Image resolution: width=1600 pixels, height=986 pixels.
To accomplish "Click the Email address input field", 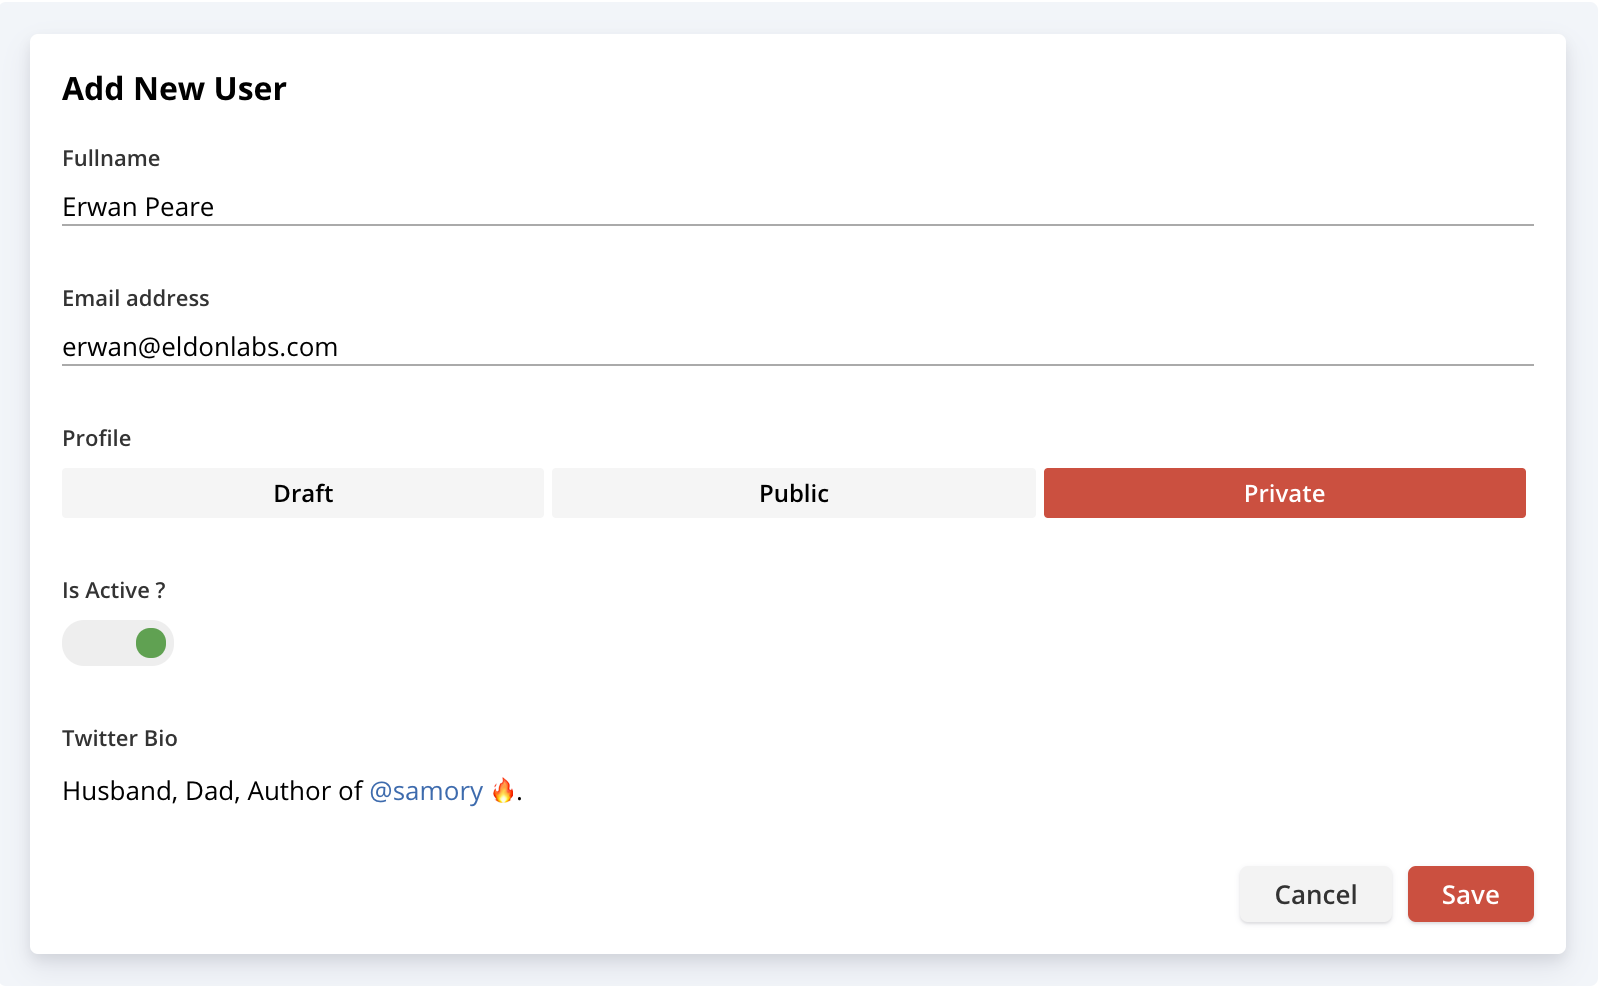I will tap(797, 346).
